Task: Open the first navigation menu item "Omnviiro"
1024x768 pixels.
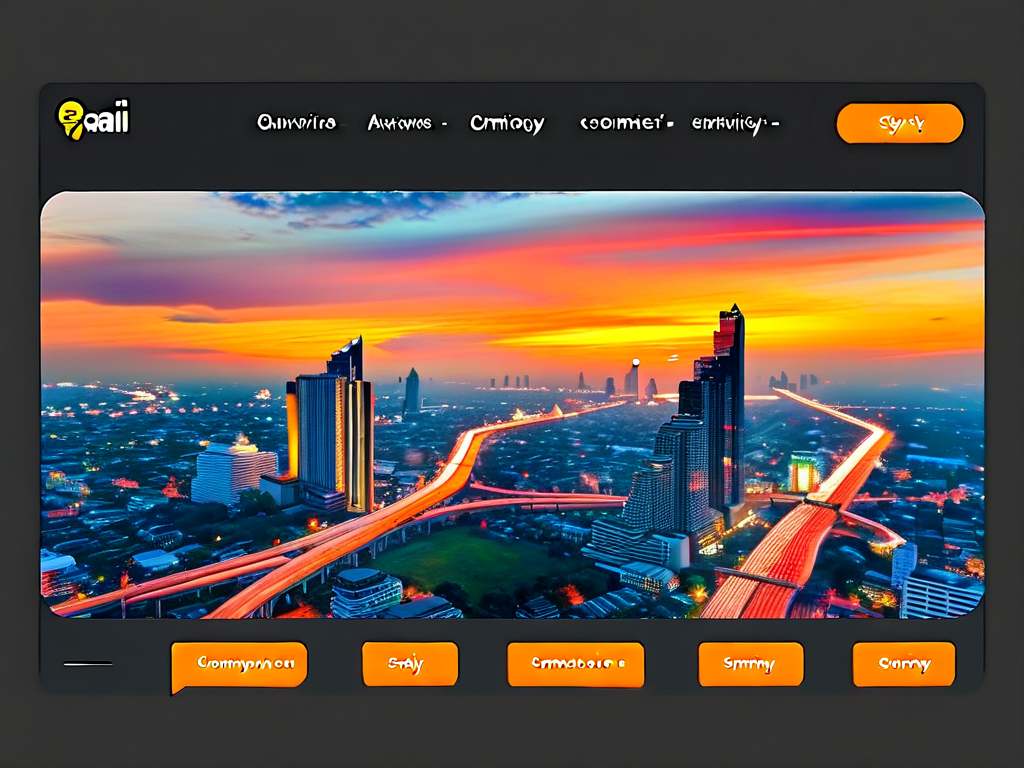Action: coord(296,123)
